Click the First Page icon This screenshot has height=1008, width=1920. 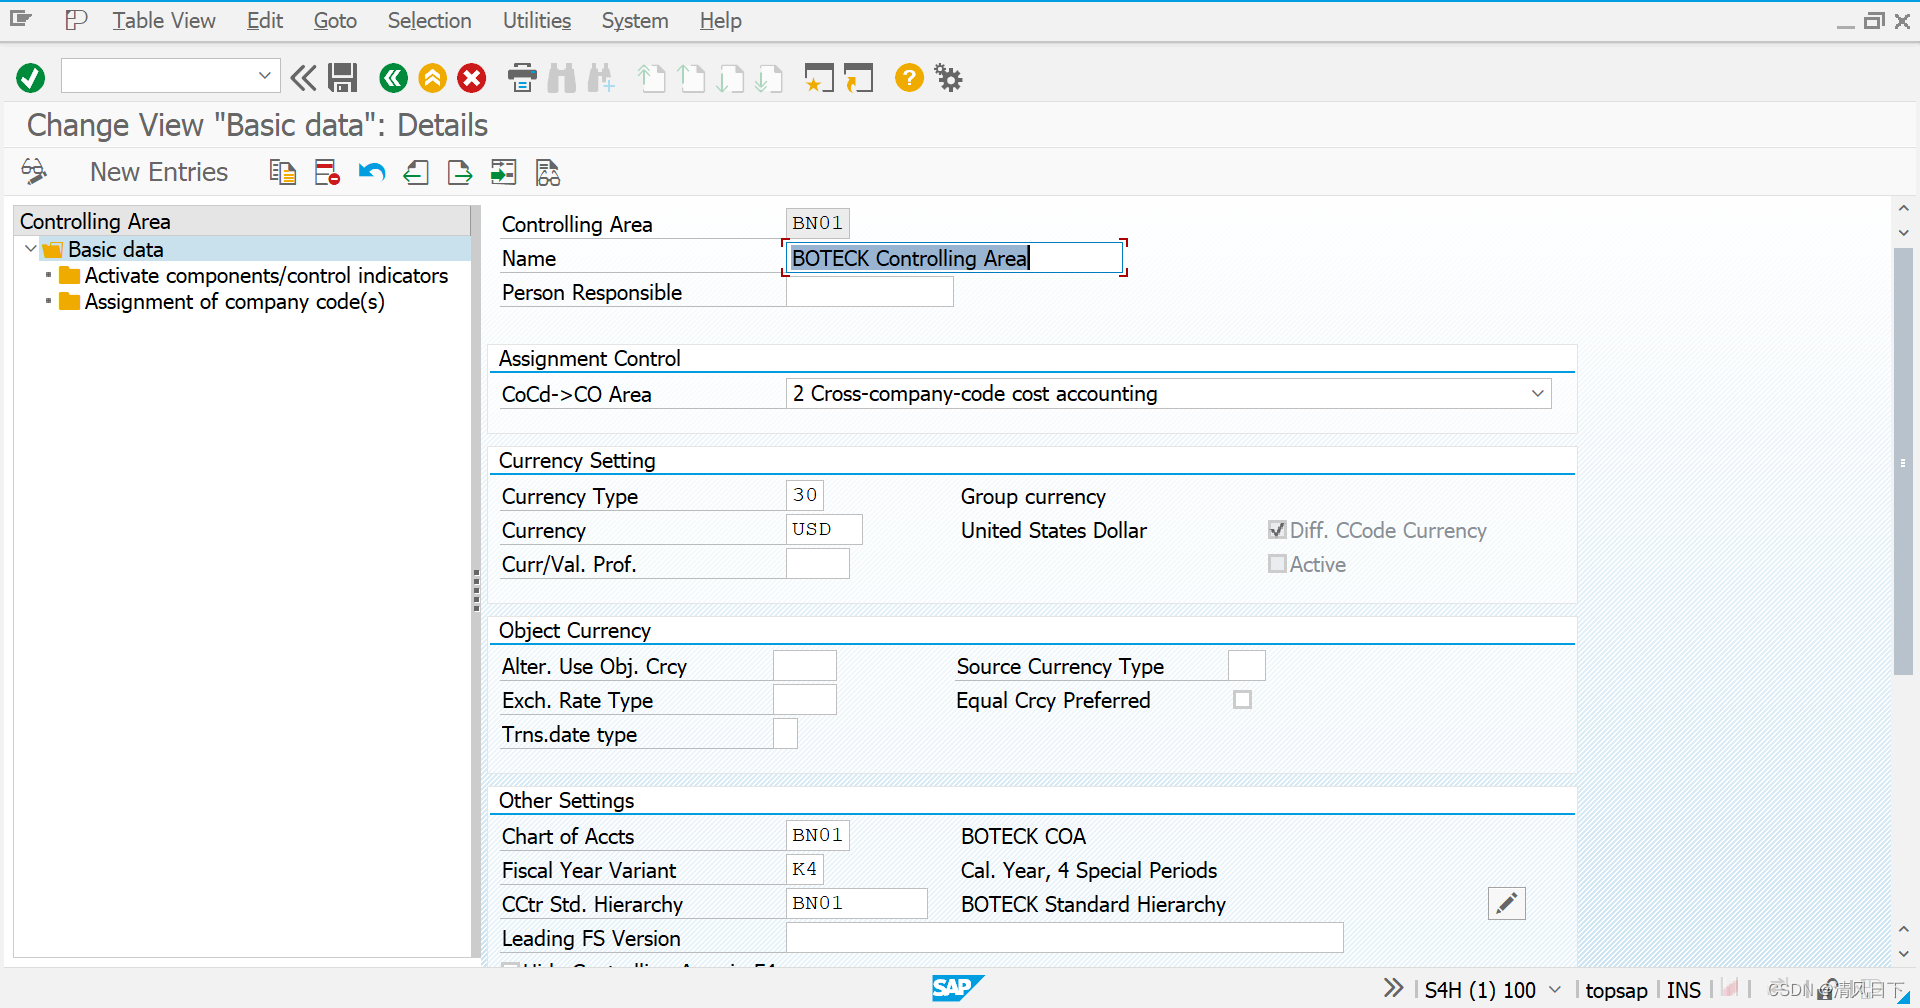click(651, 78)
